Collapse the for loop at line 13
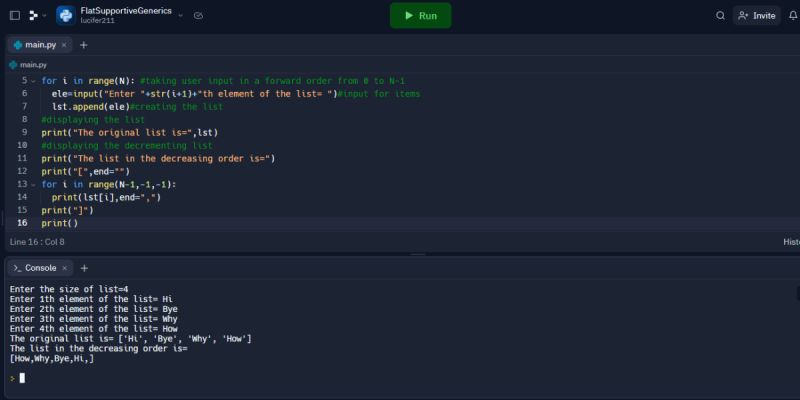800x400 pixels. point(33,184)
